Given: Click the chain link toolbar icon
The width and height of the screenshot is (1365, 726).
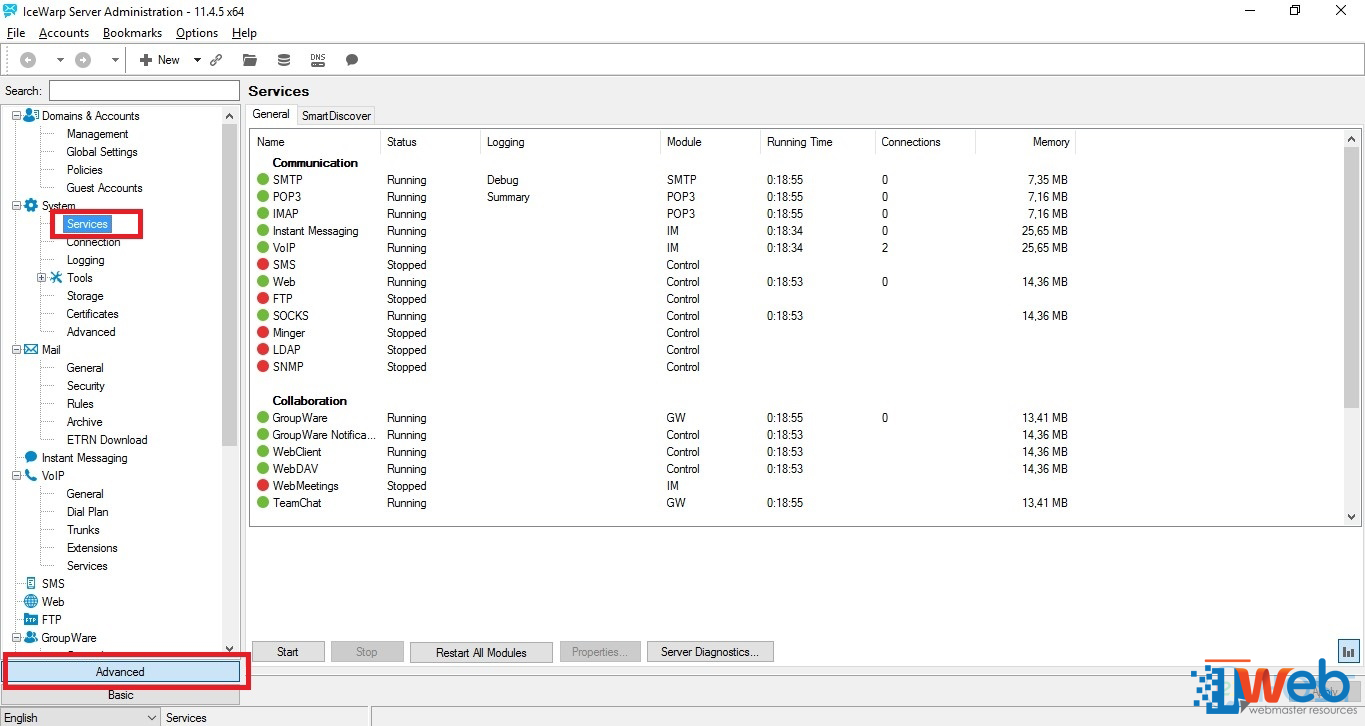Looking at the screenshot, I should tap(216, 60).
